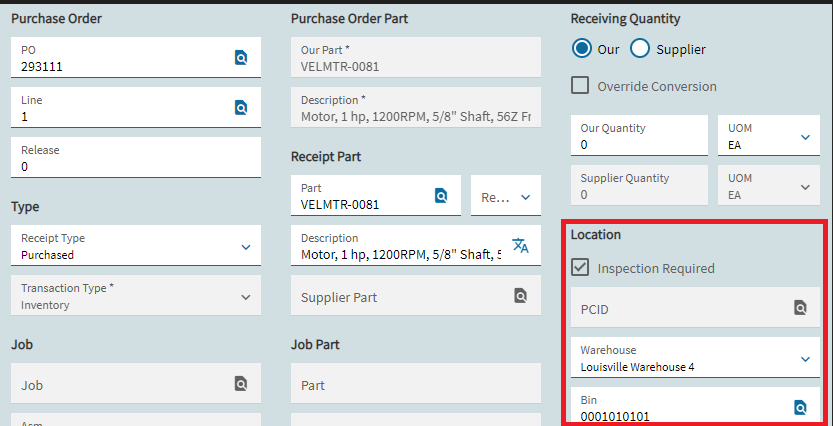Expand the Receipt Type dropdown

click(x=246, y=246)
